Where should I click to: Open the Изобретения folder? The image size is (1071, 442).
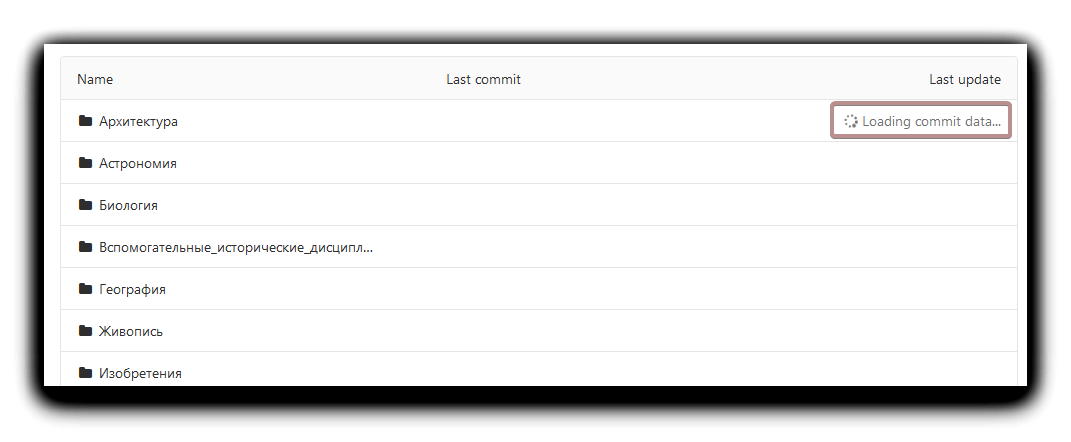click(140, 373)
